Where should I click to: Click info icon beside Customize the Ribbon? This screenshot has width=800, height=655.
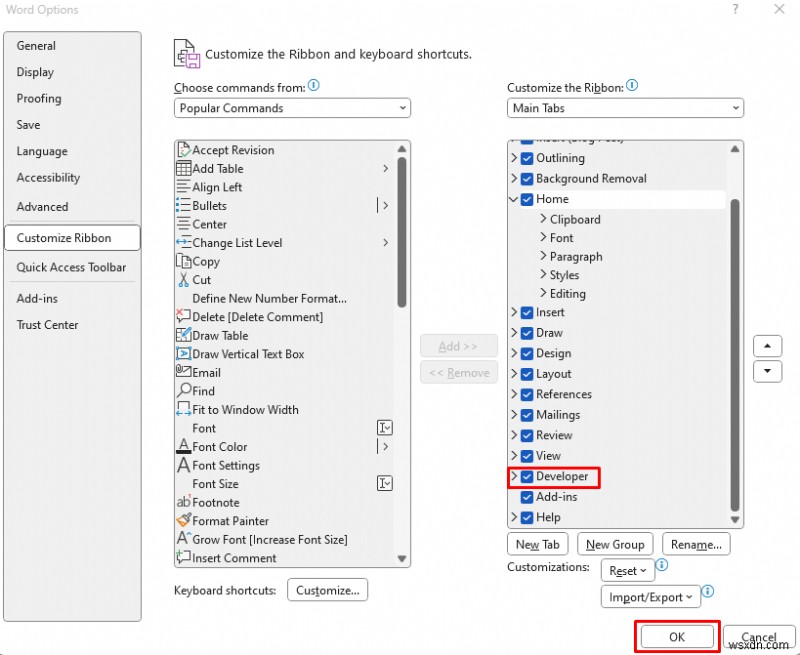coord(632,86)
